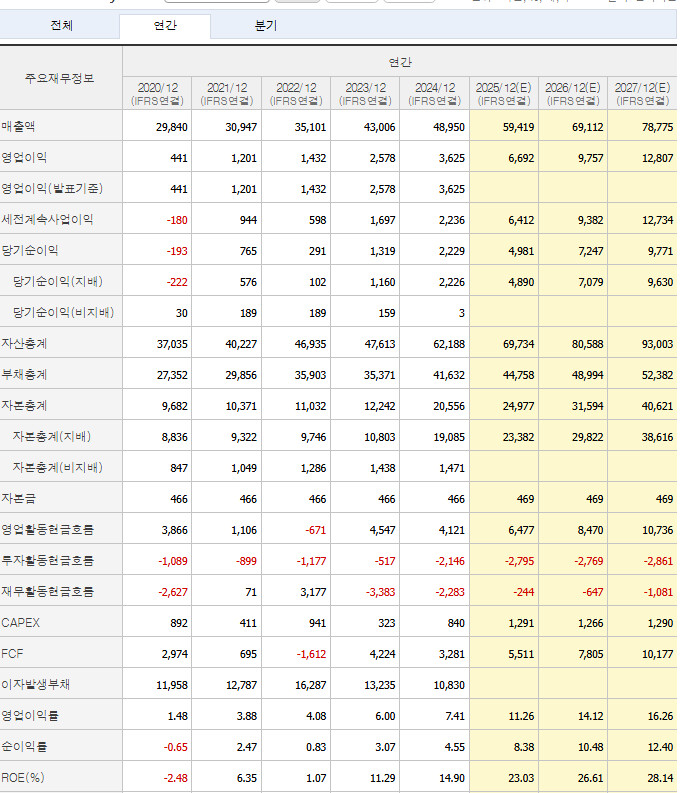
Task: Click the 2024/12 column header
Action: (434, 94)
